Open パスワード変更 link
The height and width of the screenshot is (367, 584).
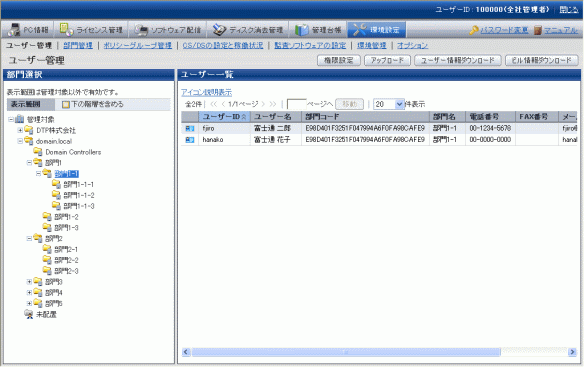pyautogui.click(x=504, y=30)
